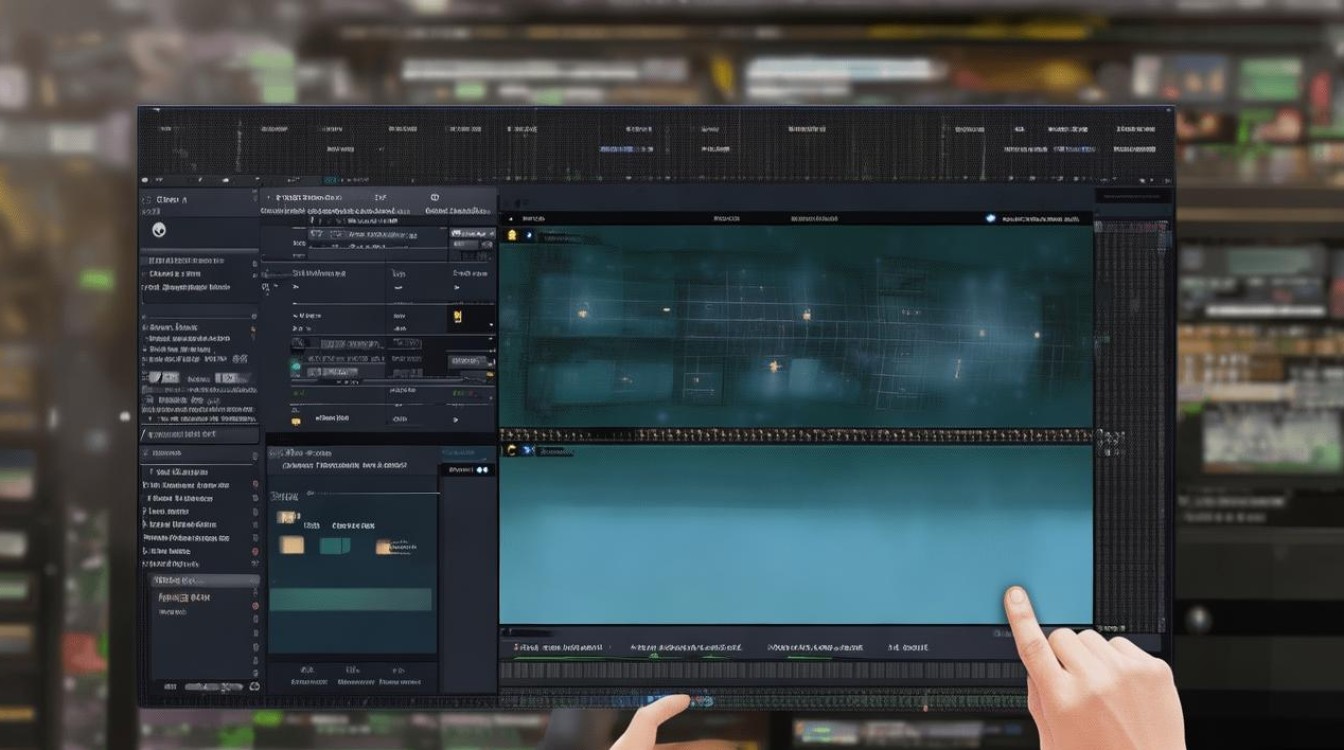
Task: Click yellow icon atop the grid preview
Action: 513,235
